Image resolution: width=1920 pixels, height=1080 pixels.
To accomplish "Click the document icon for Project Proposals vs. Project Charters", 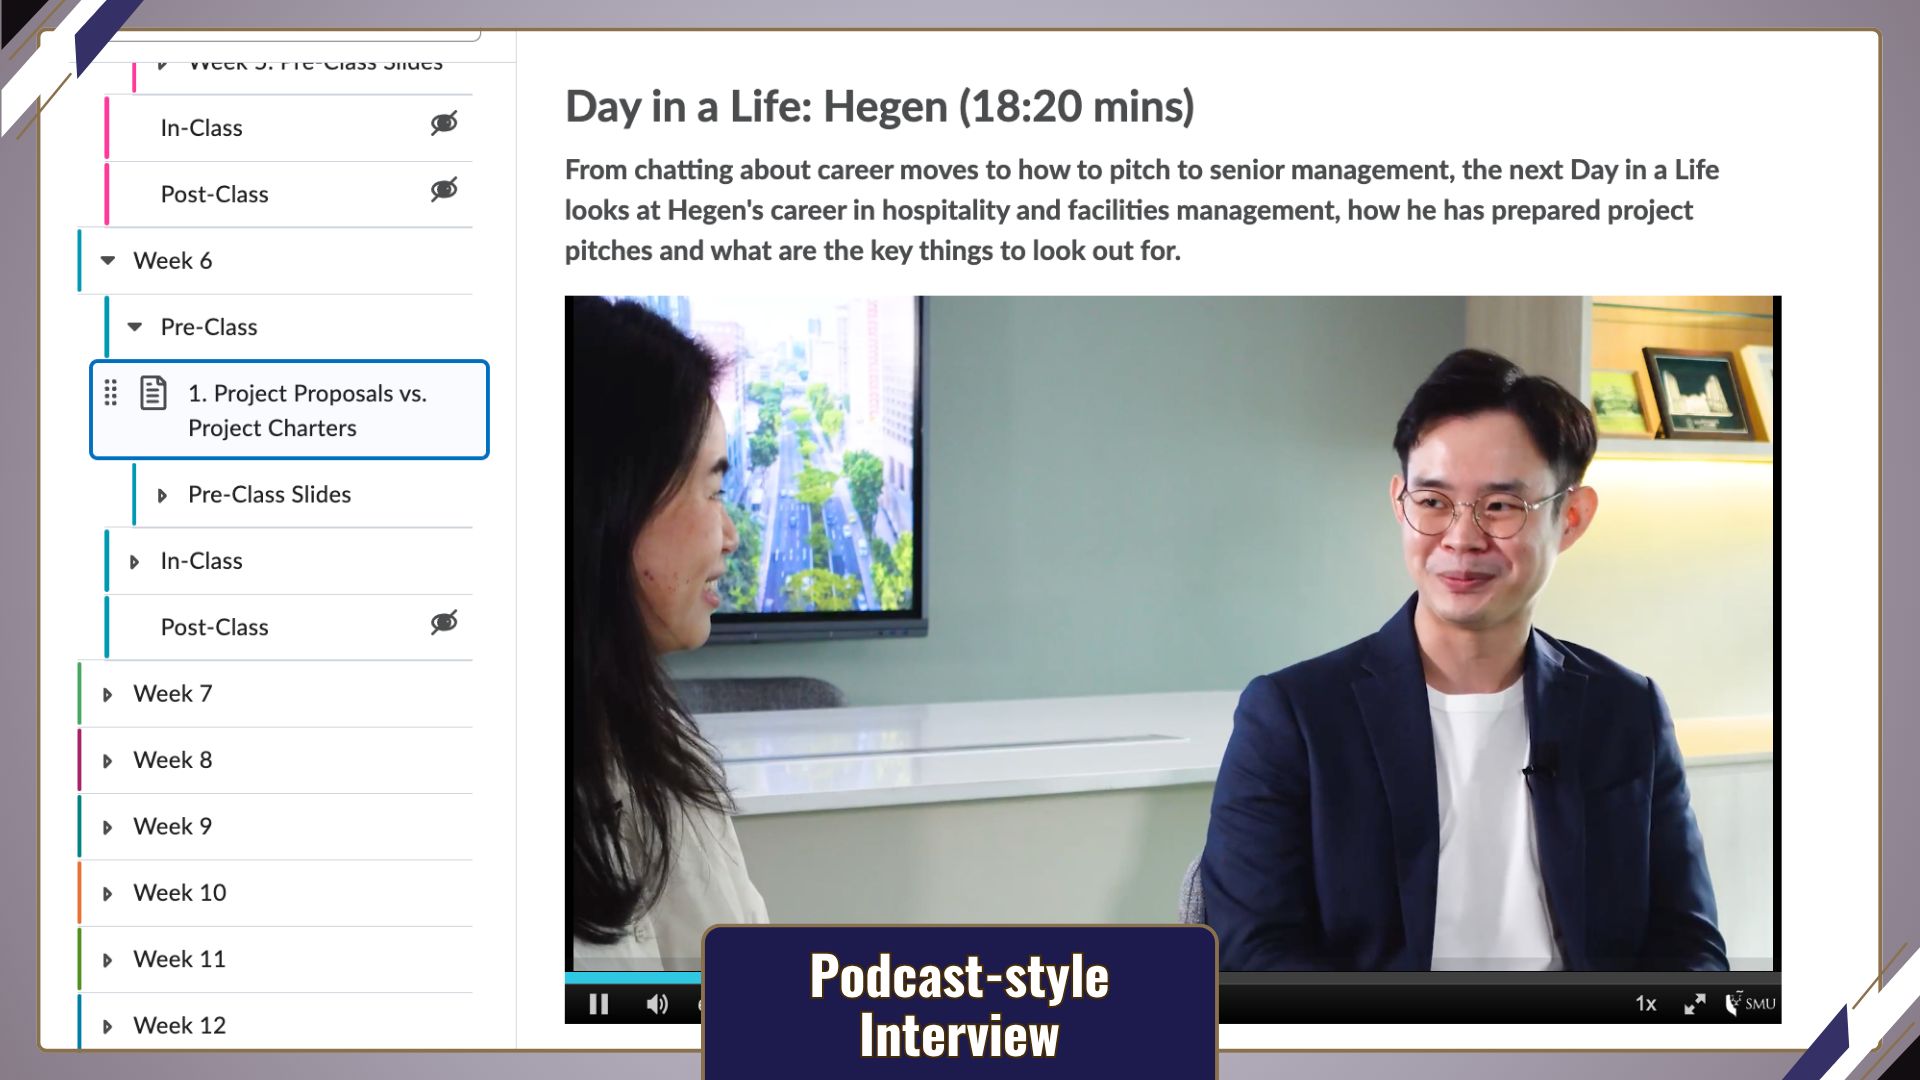I will click(153, 393).
